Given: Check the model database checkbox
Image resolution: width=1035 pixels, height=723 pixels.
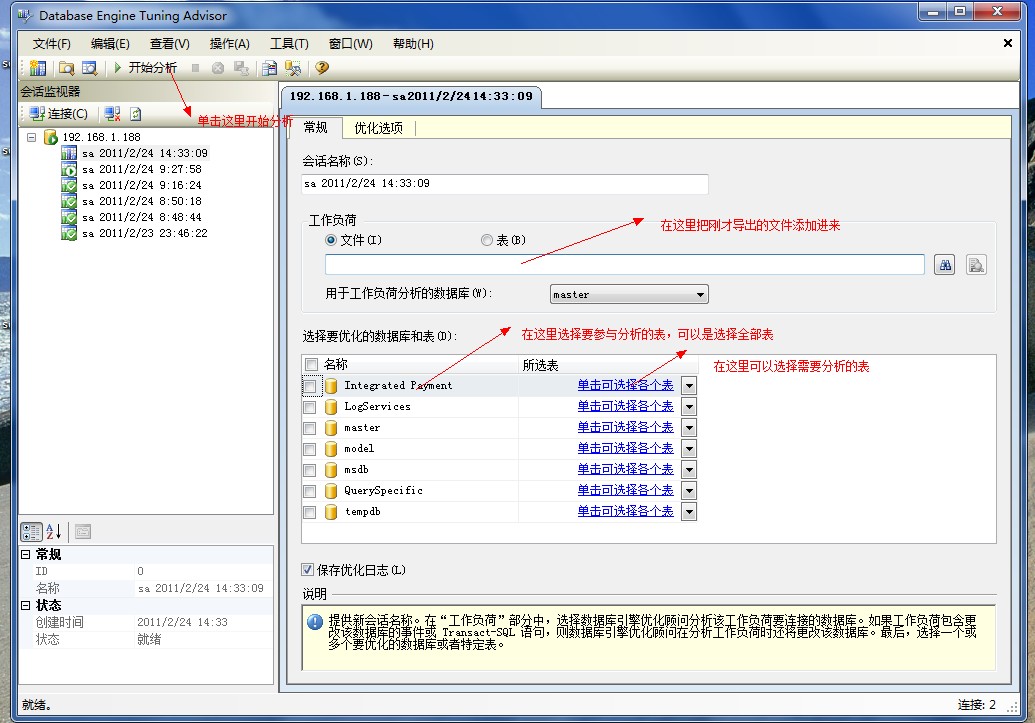Looking at the screenshot, I should click(310, 450).
